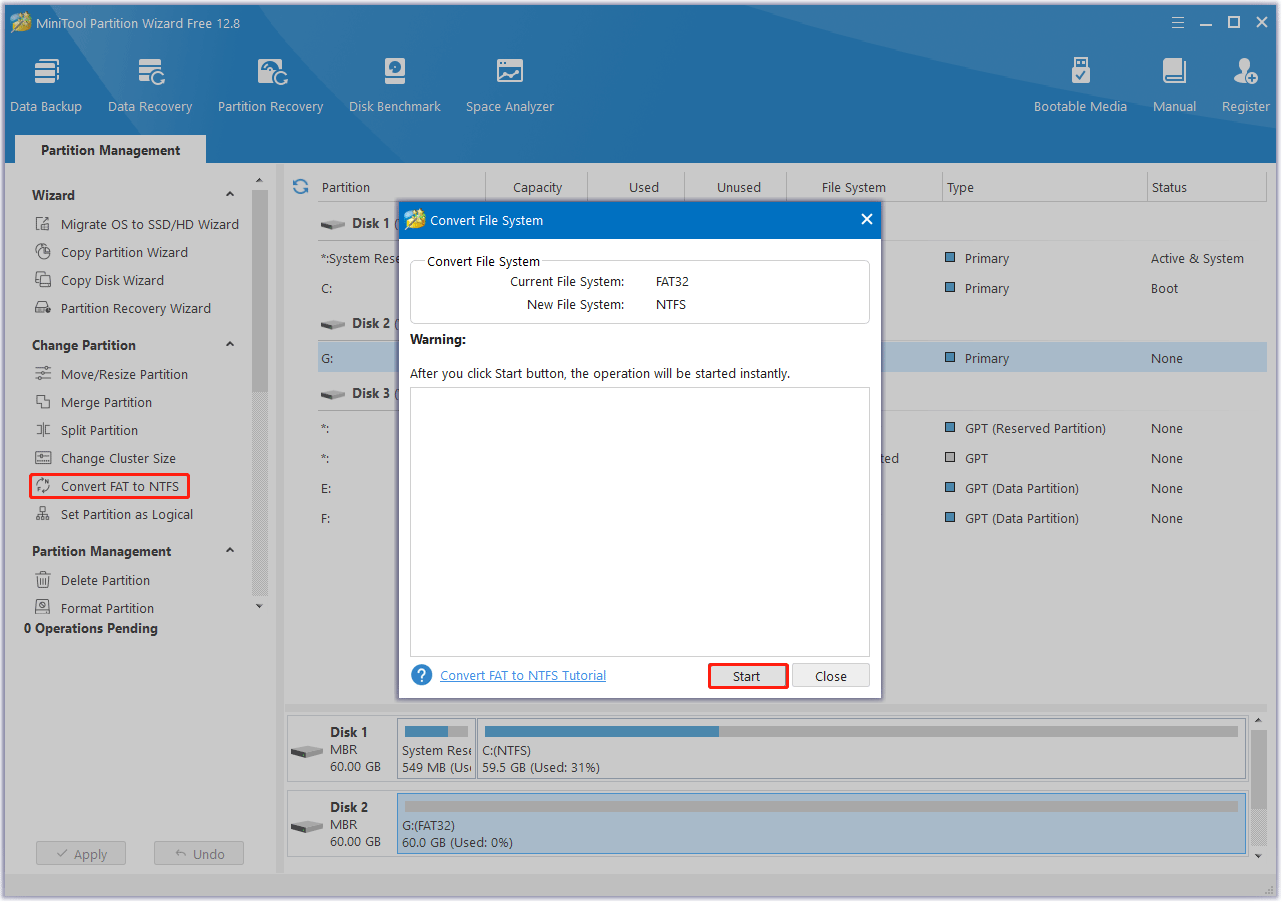Collapse the Change Partition section

[x=230, y=345]
